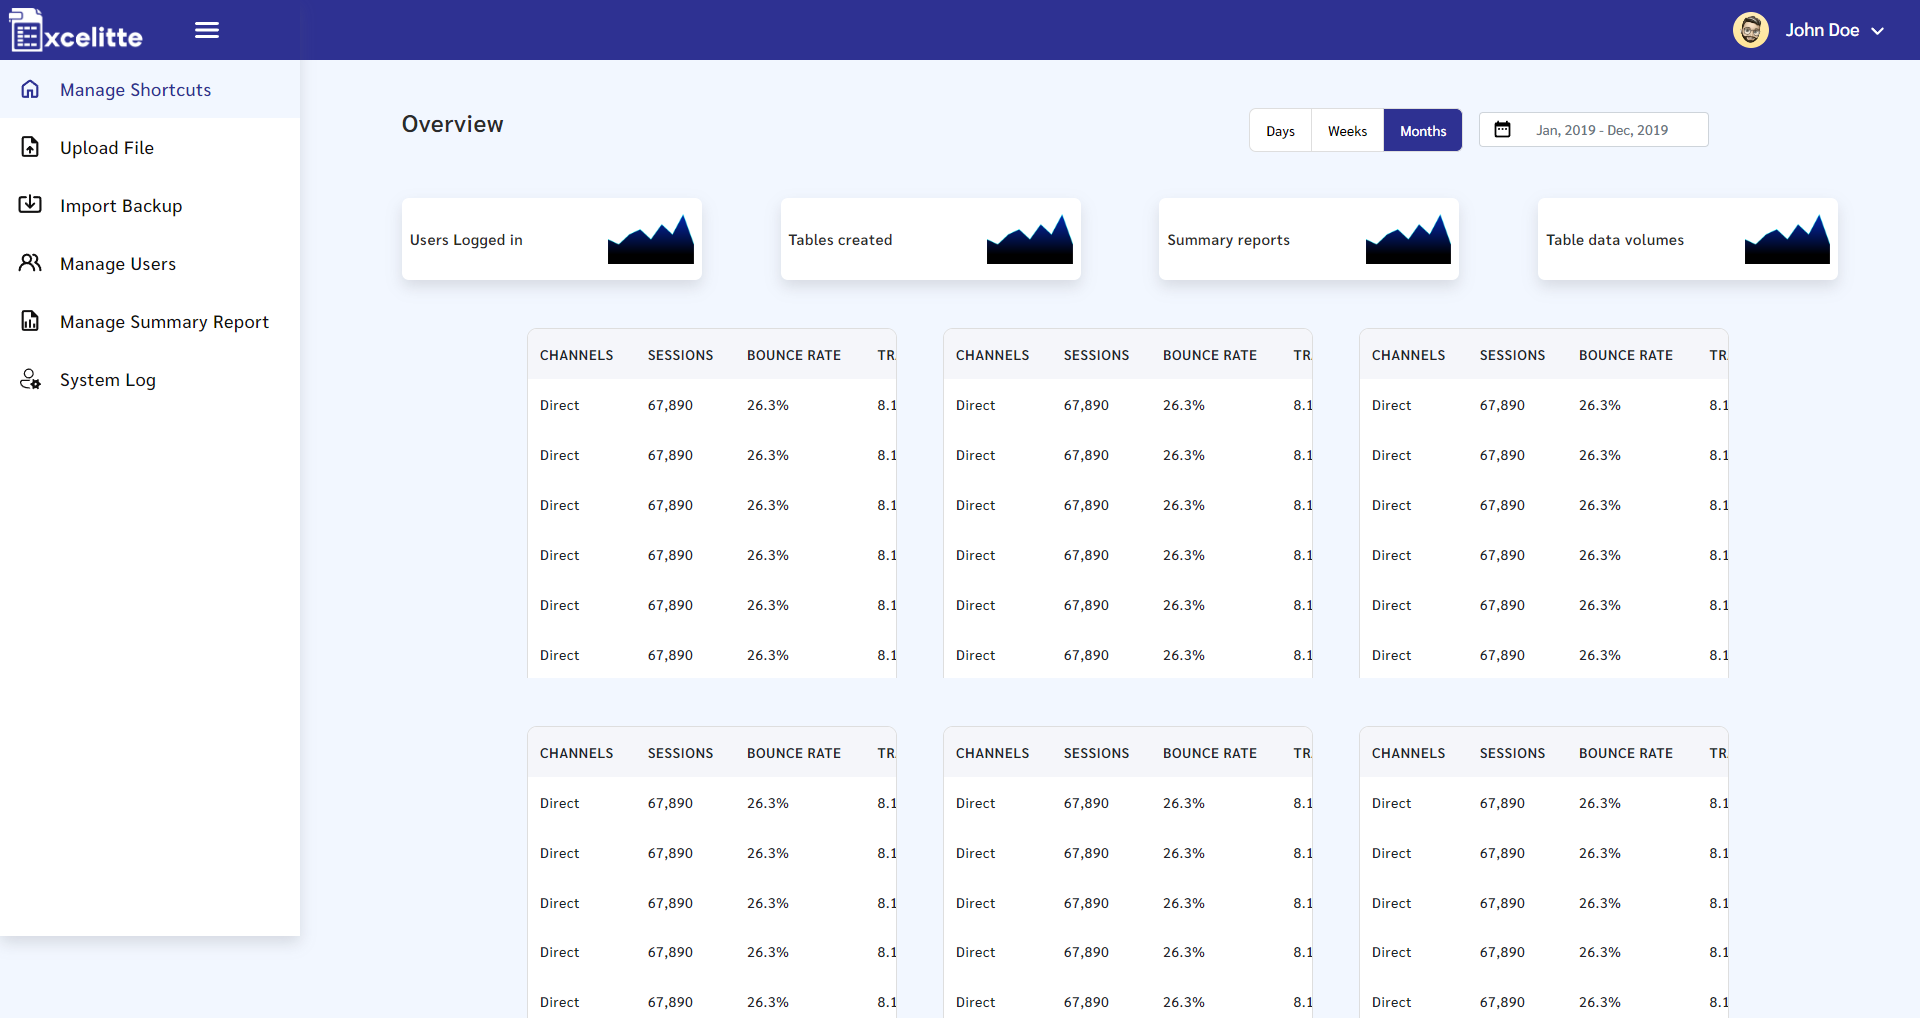The image size is (1920, 1018).
Task: Select the Months view toggle
Action: click(x=1422, y=130)
